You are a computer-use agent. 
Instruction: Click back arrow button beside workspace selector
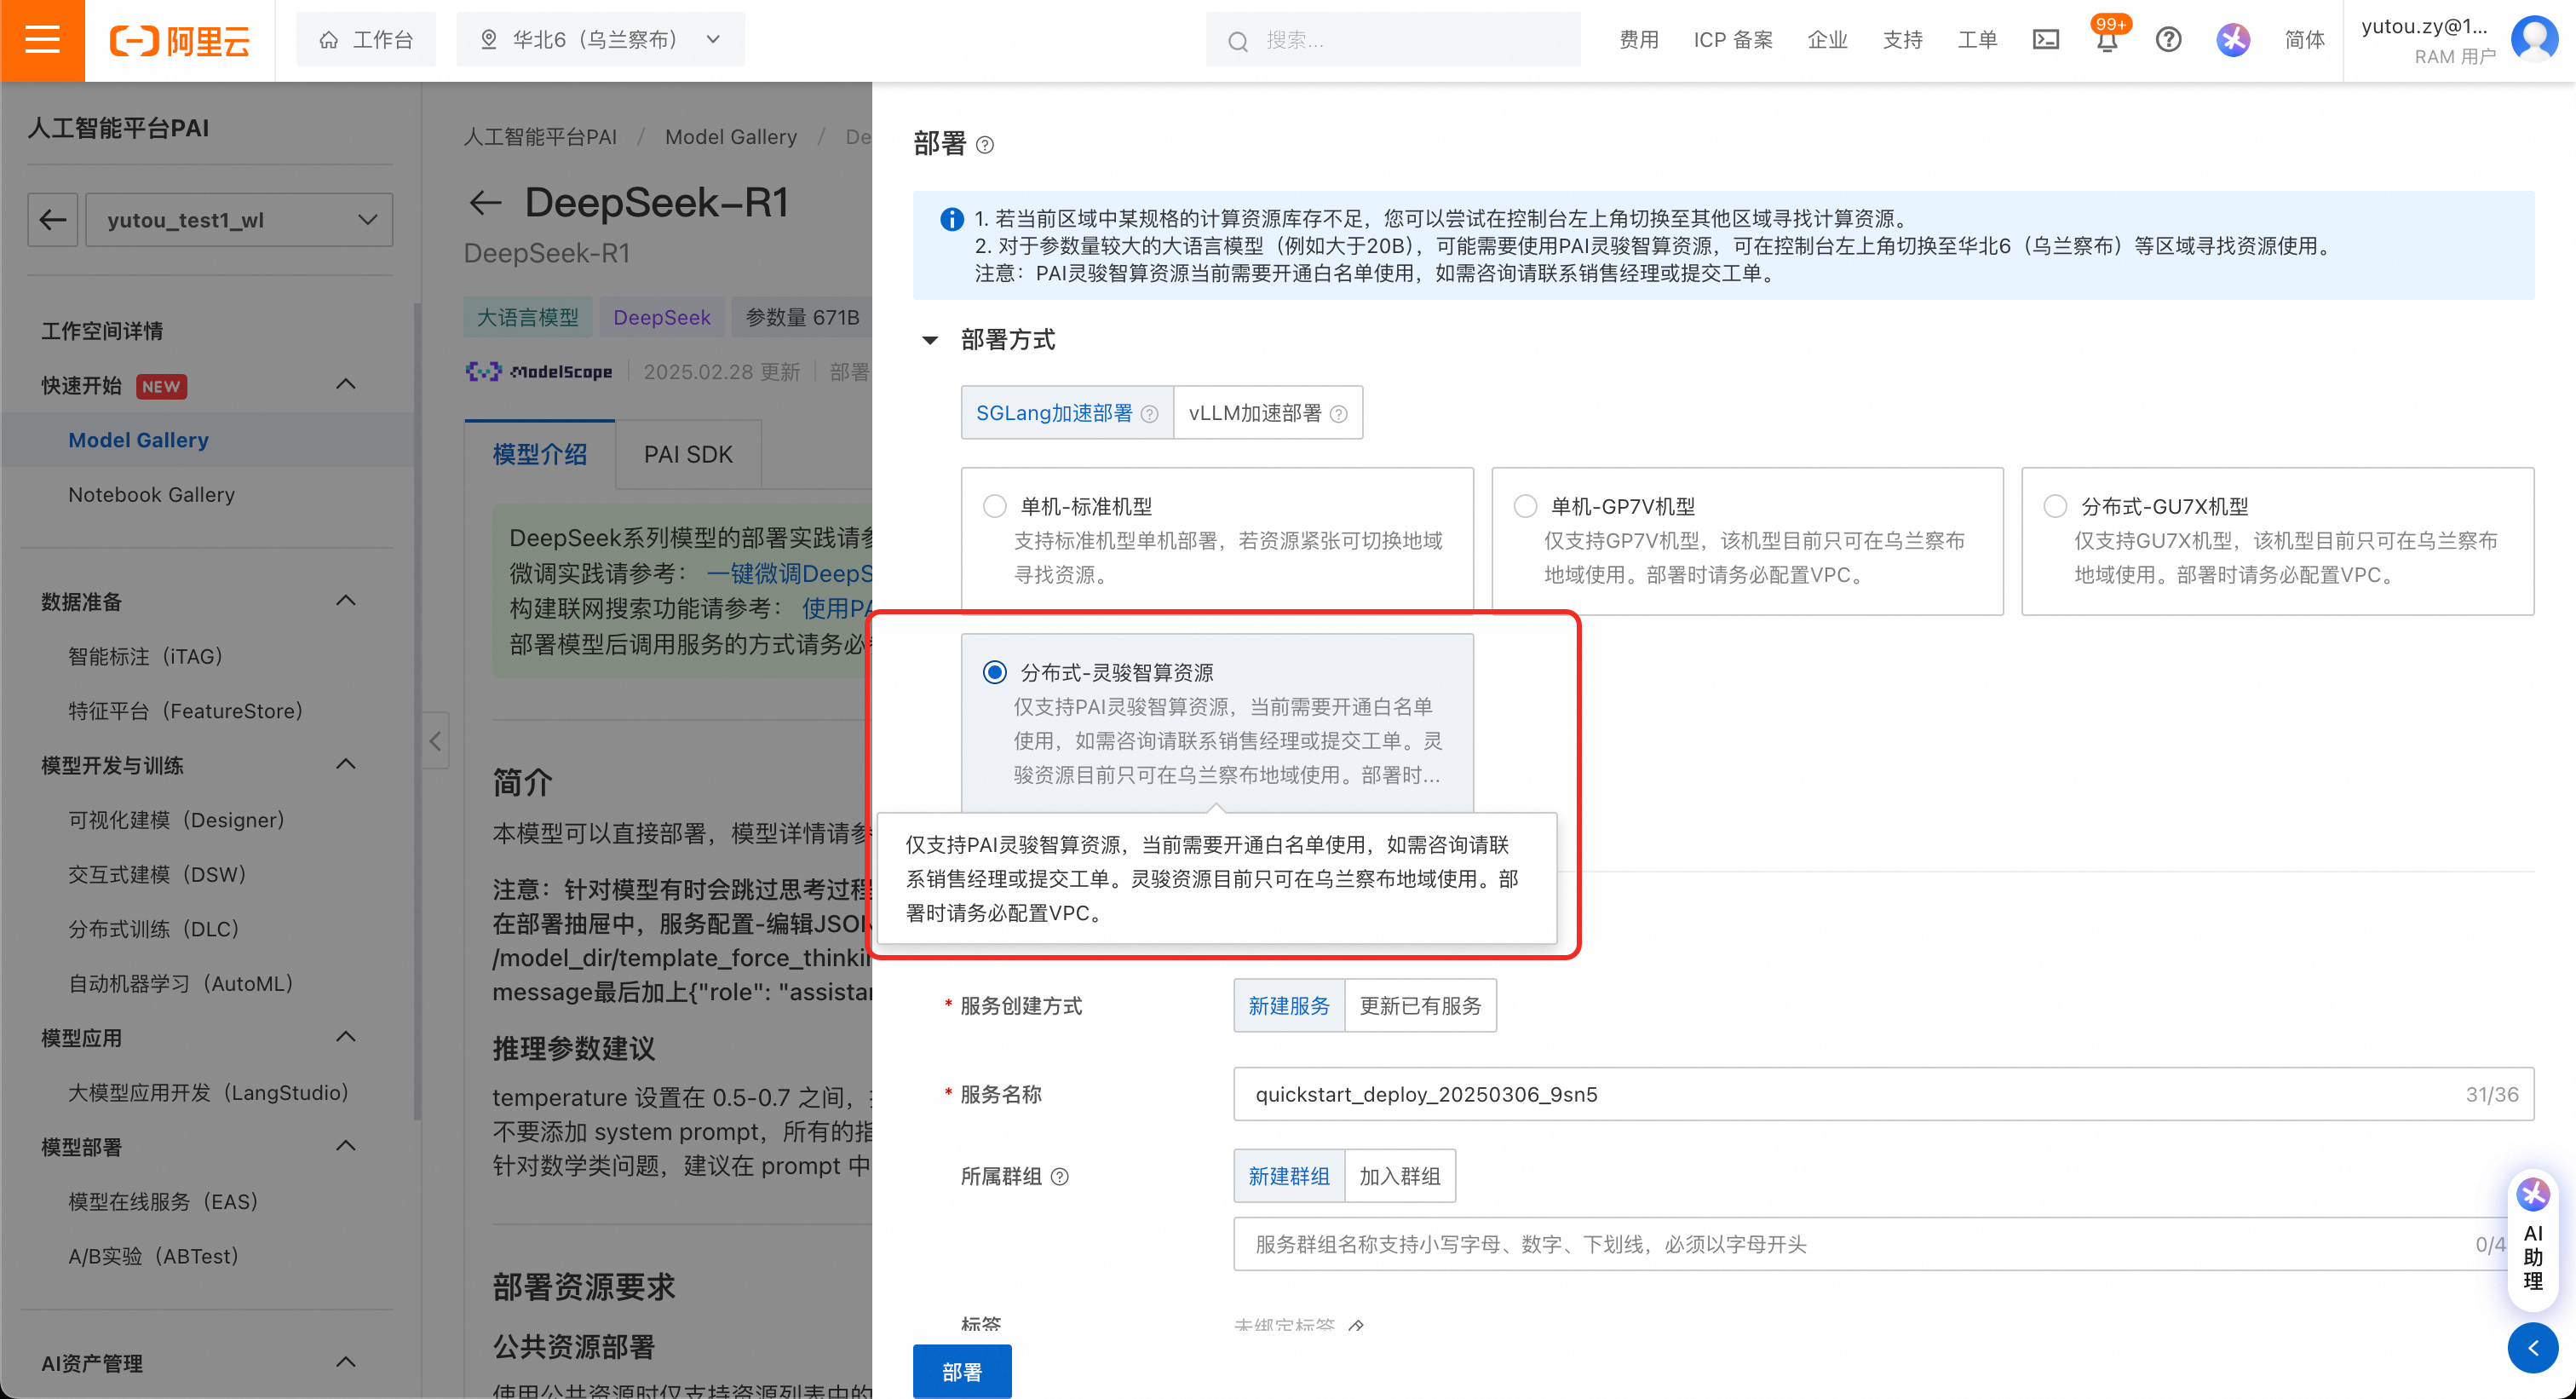(53, 220)
